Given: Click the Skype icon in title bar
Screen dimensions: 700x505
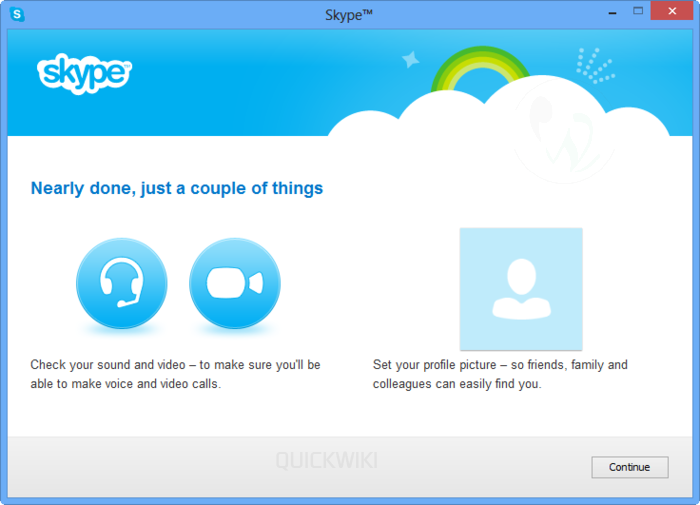Looking at the screenshot, I should [17, 14].
